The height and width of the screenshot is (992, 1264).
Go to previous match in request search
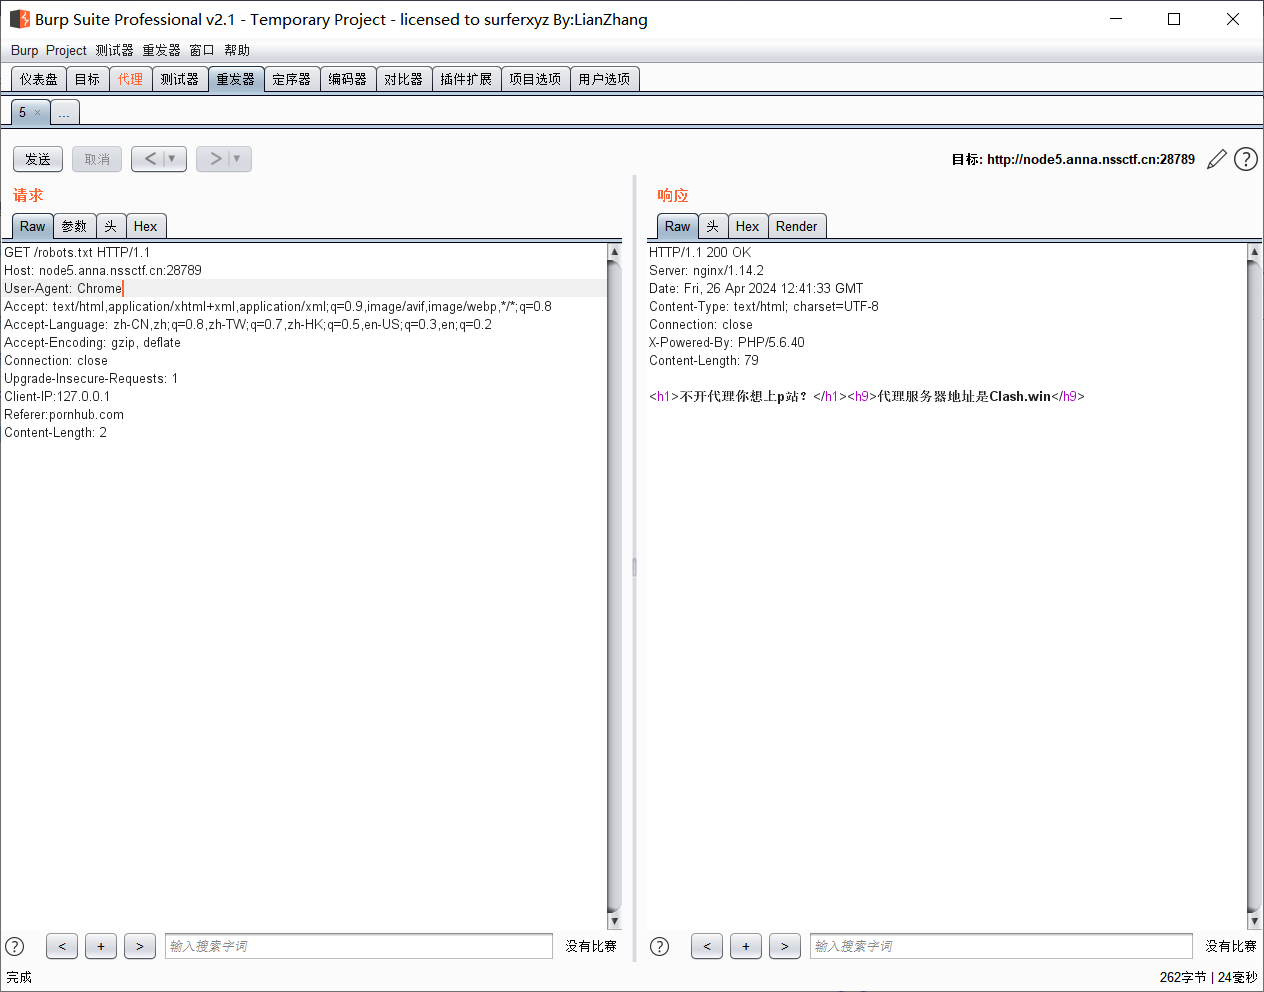tap(62, 946)
